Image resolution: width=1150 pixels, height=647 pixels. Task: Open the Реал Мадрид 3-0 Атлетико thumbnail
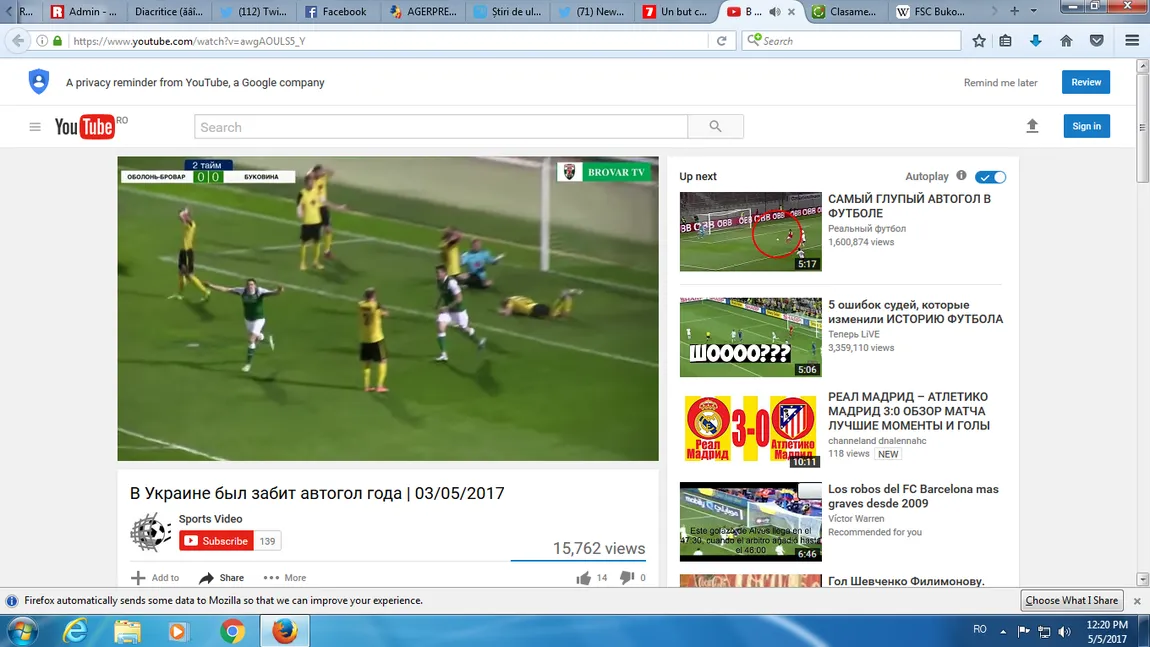tap(750, 429)
